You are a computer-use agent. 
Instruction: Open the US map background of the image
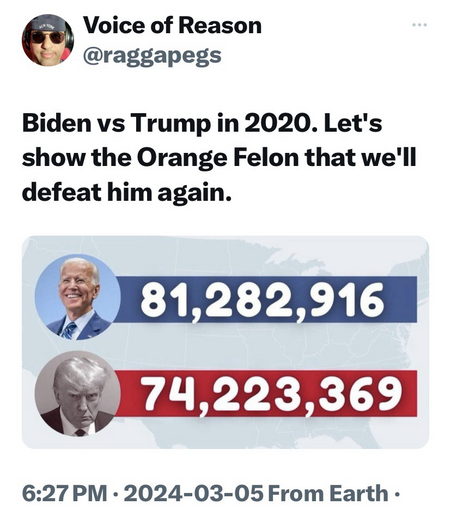[x=225, y=342]
